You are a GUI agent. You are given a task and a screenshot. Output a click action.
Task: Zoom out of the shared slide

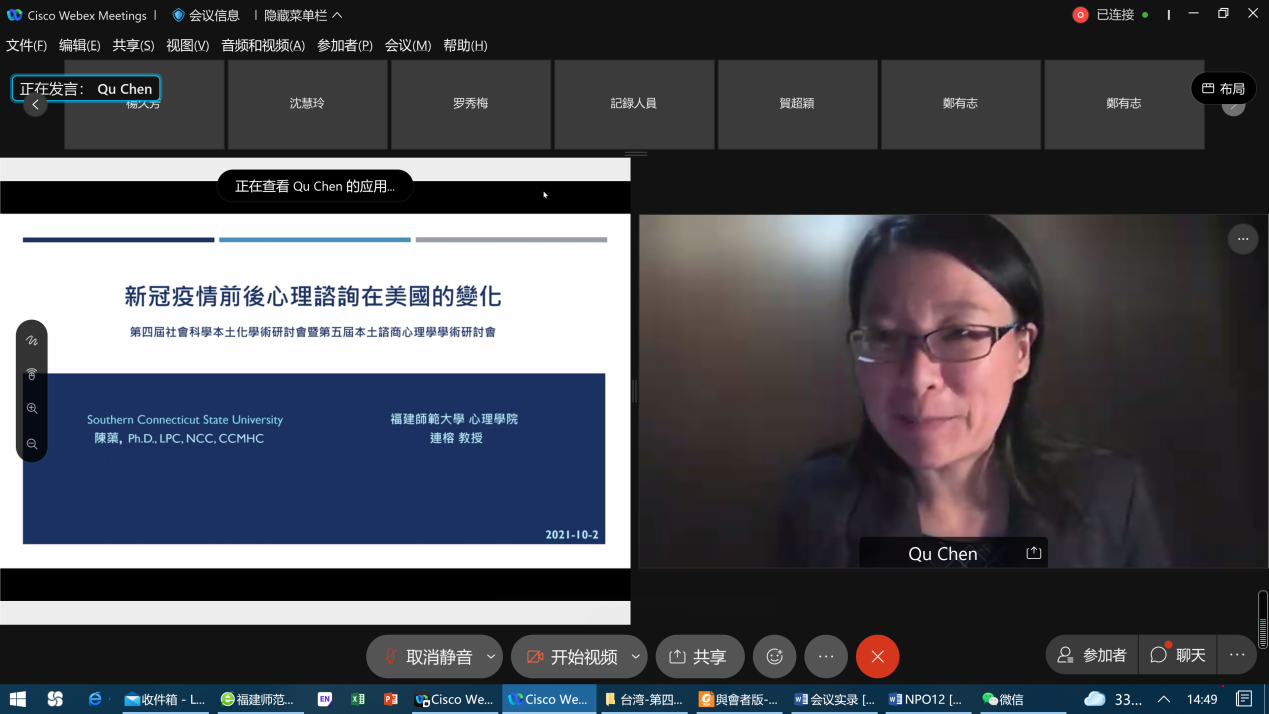[32, 443]
